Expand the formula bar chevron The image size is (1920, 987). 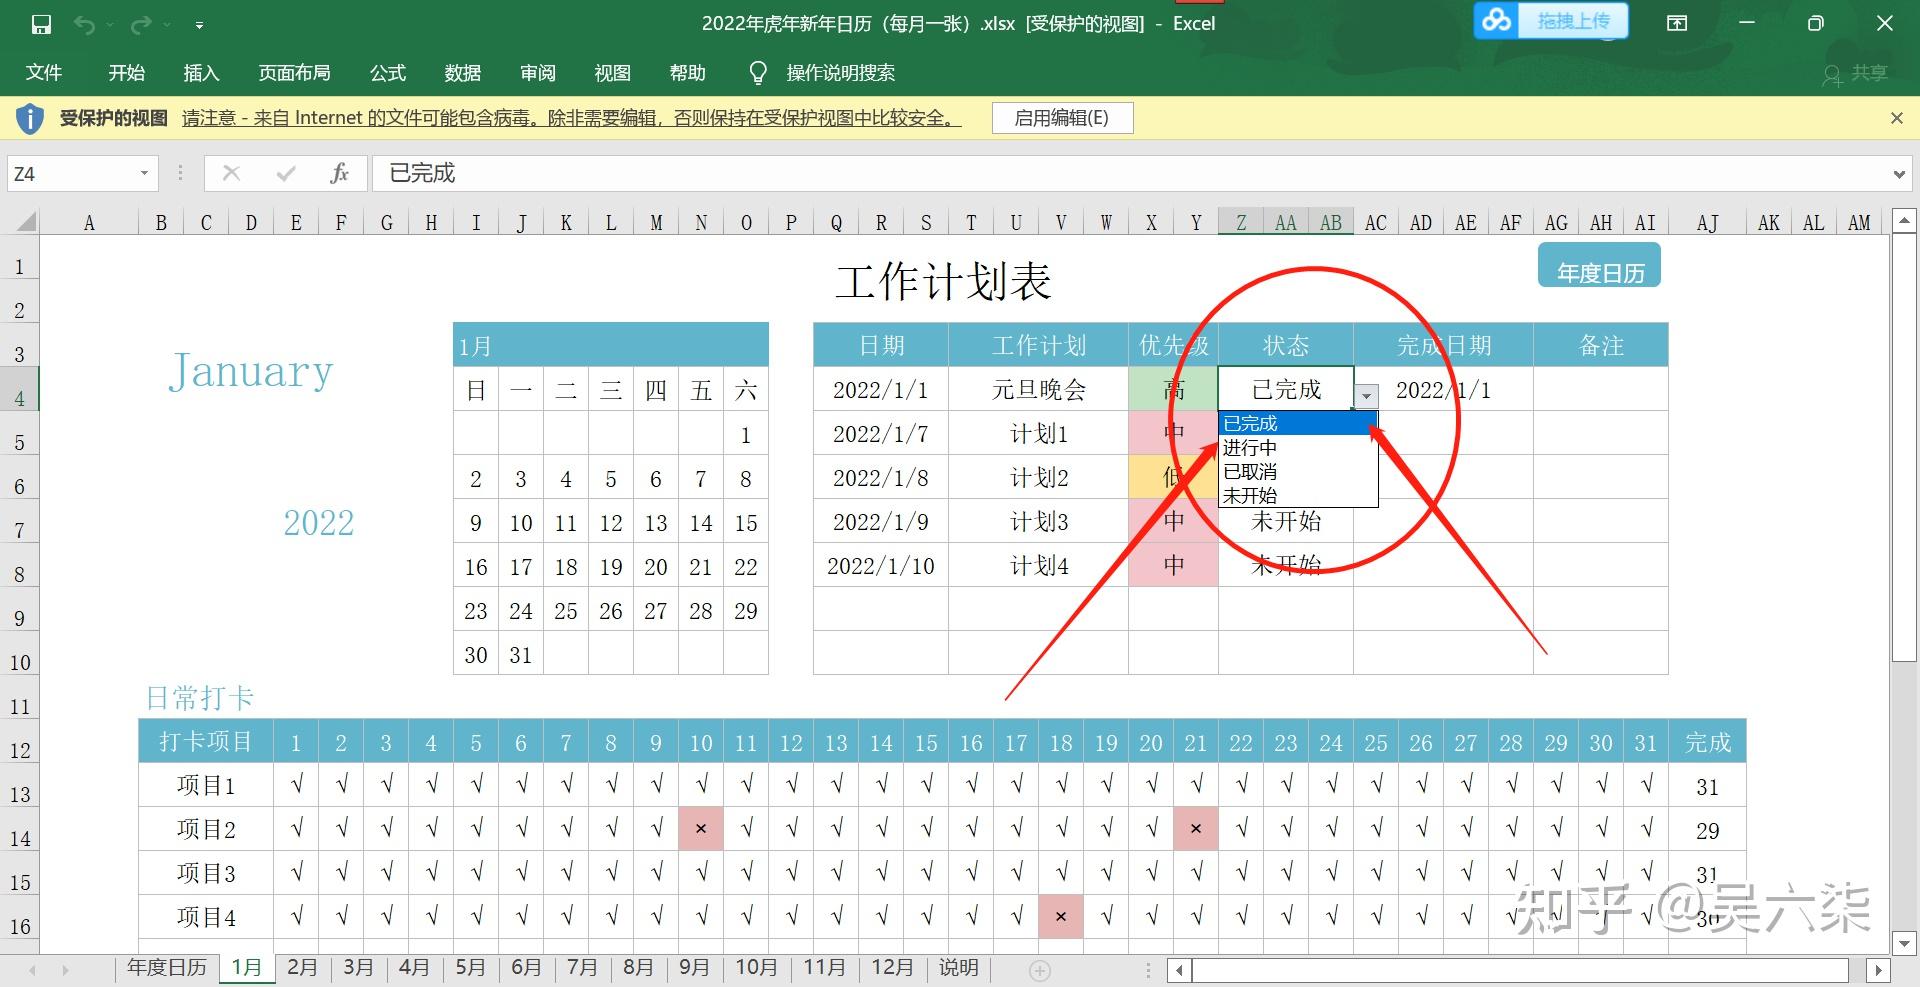1899,174
